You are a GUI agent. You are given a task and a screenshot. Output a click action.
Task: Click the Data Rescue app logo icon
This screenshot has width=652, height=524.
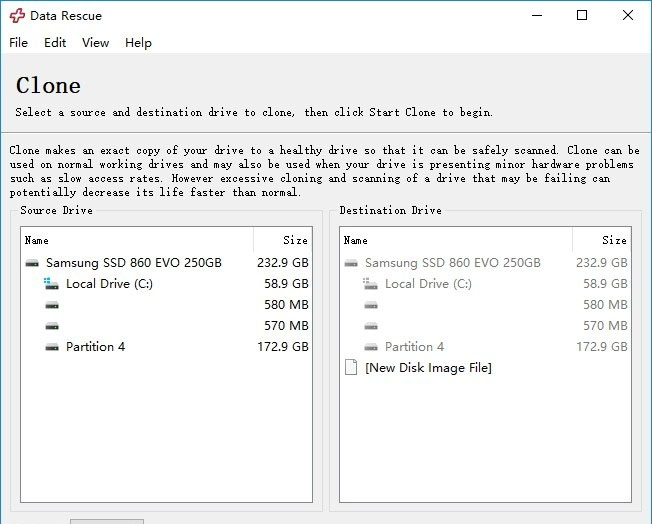(17, 16)
